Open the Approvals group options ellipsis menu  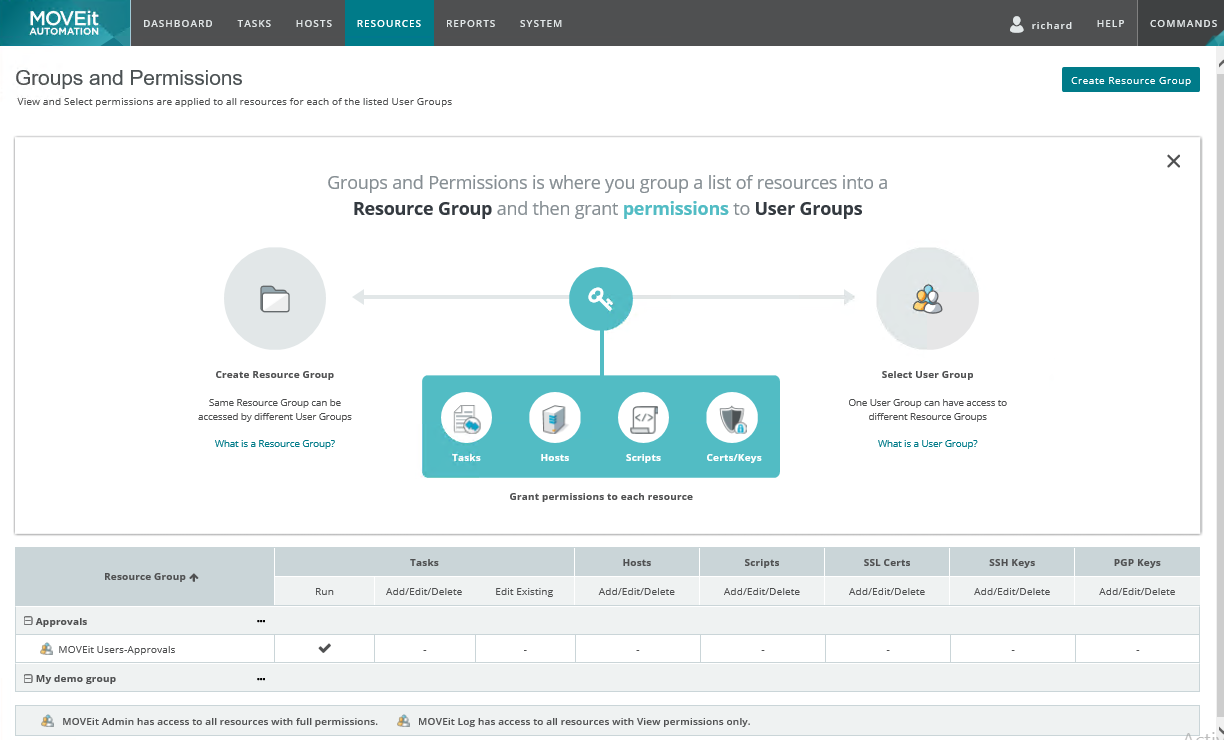(x=261, y=621)
